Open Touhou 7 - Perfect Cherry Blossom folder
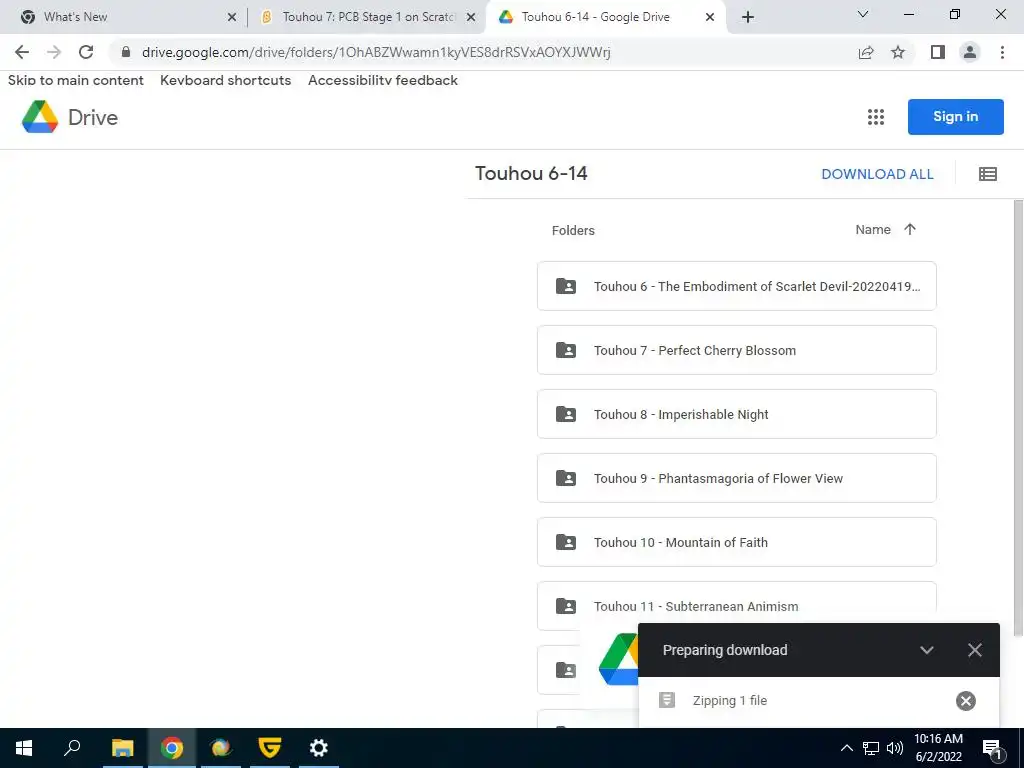Screen dimensions: 1024x768 tap(737, 350)
